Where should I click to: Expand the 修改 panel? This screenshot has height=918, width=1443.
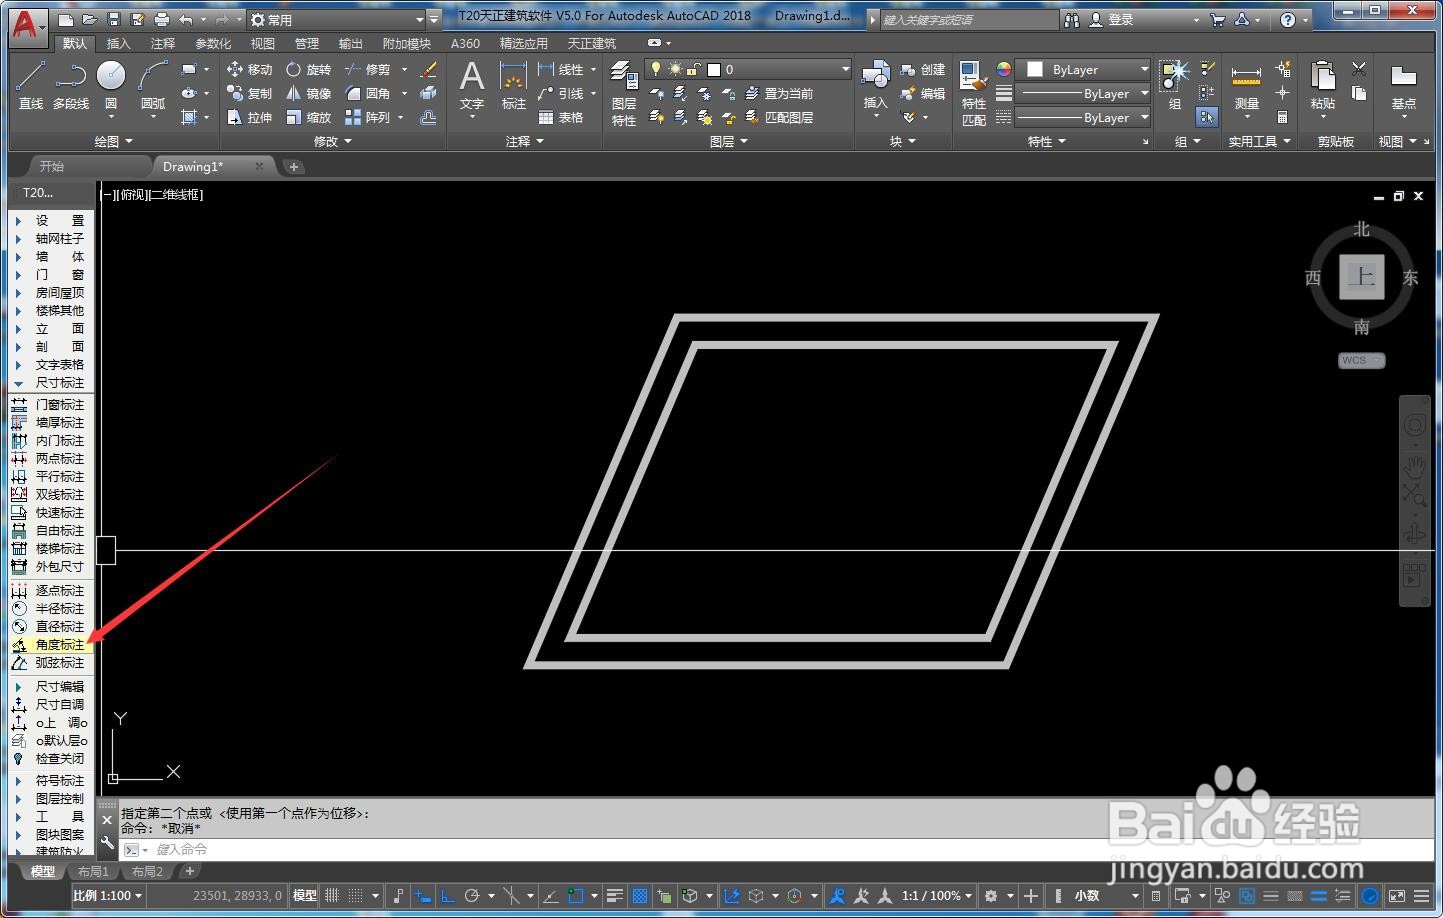(332, 142)
